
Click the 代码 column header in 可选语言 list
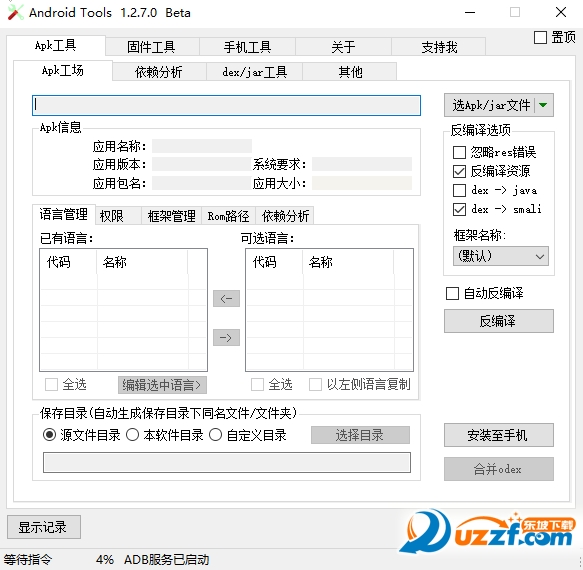pos(275,262)
